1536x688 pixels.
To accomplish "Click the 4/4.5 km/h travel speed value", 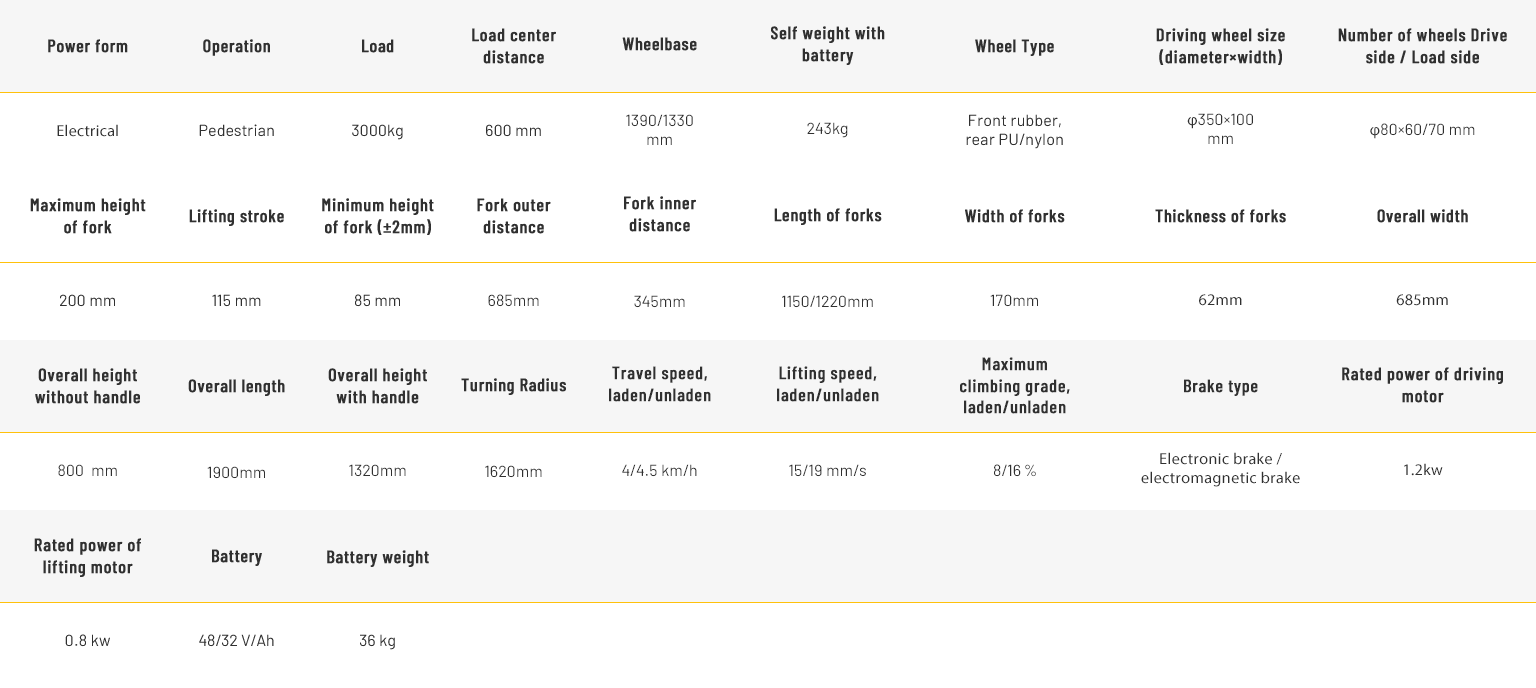I will (x=659, y=470).
